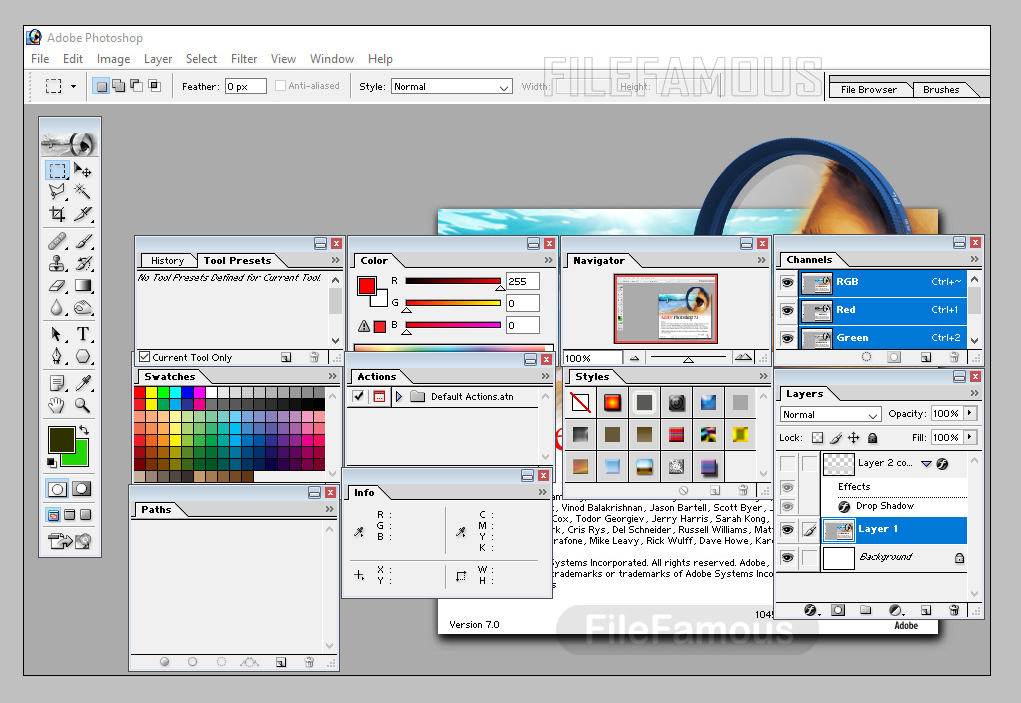Select the Magic Wand tool
This screenshot has width=1021, height=703.
tap(82, 191)
